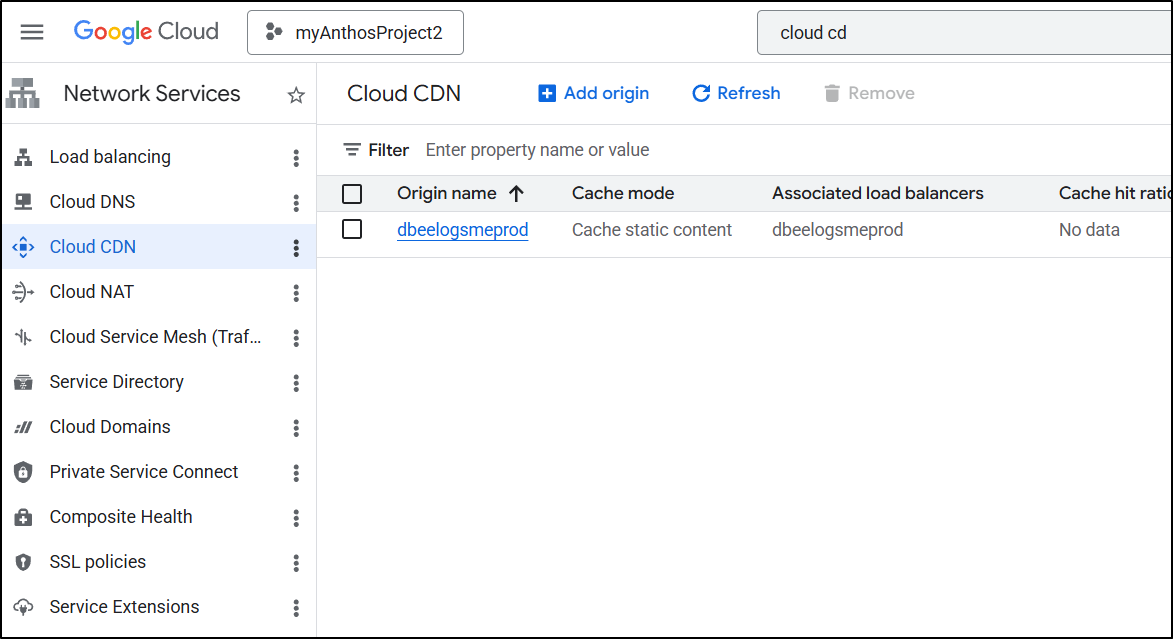This screenshot has height=639, width=1173.
Task: Open the myAnthosProject2 project selector
Action: [x=355, y=33]
